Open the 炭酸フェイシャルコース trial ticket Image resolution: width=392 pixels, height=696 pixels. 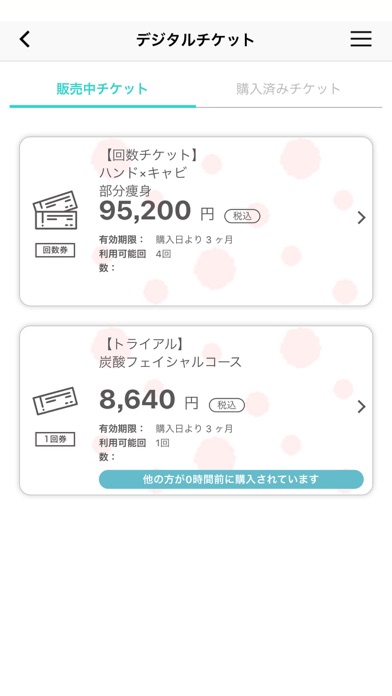tap(196, 410)
